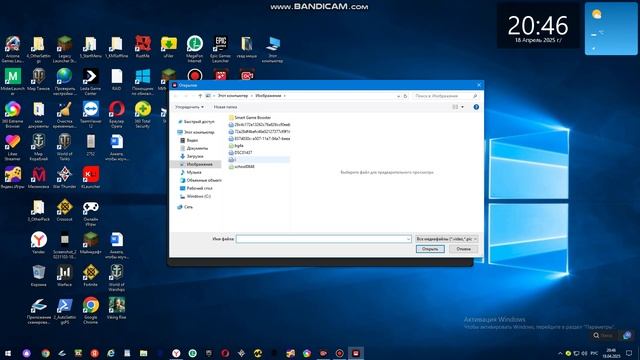Viewport: 640px width, 360px height.
Task: Click the 20:46 clock widget
Action: click(538, 27)
